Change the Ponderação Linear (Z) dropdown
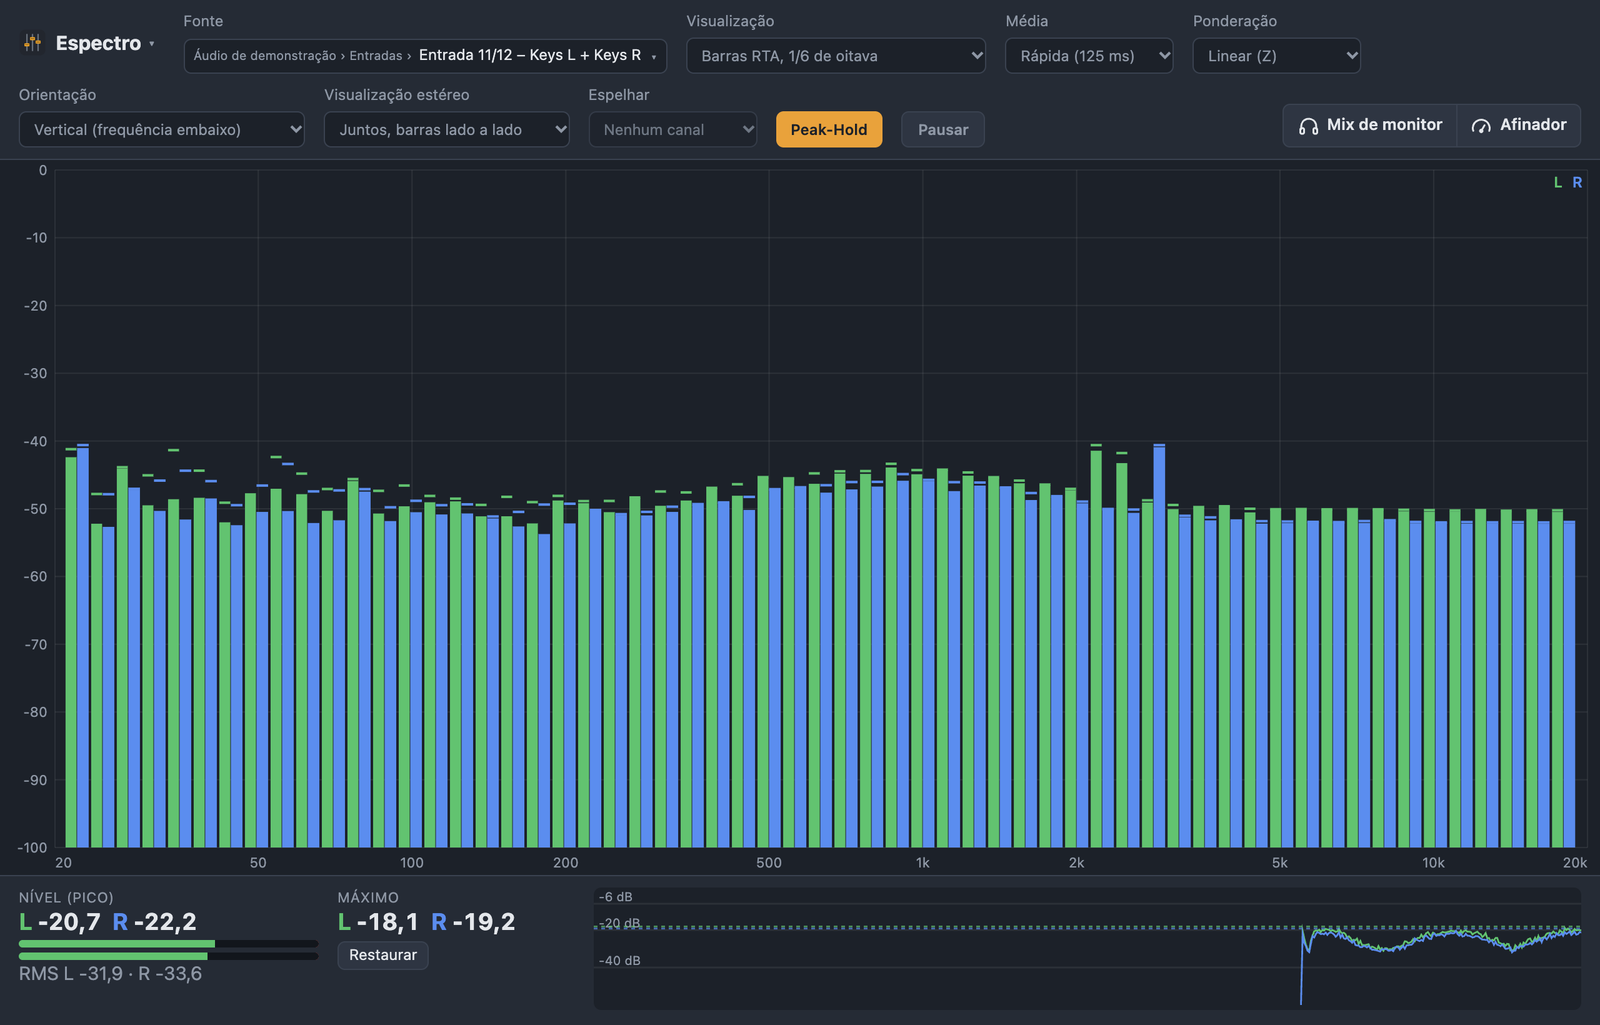 click(x=1277, y=56)
